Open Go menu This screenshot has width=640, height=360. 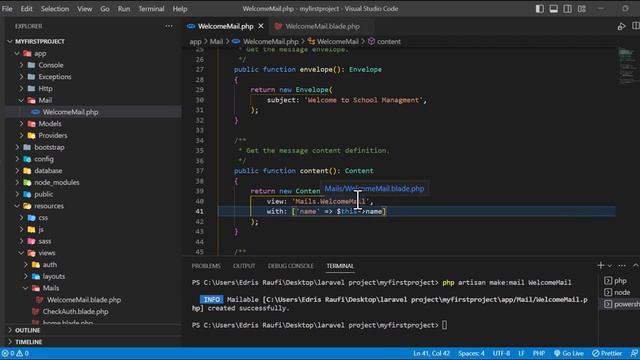pos(105,9)
